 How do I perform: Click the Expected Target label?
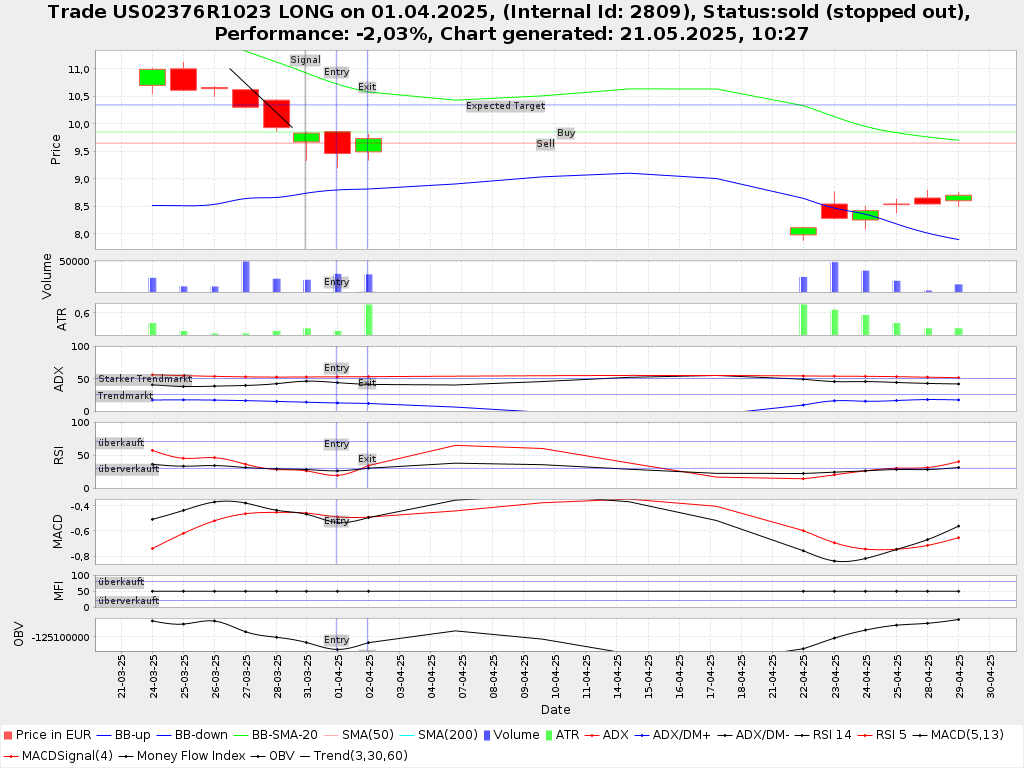pos(505,106)
